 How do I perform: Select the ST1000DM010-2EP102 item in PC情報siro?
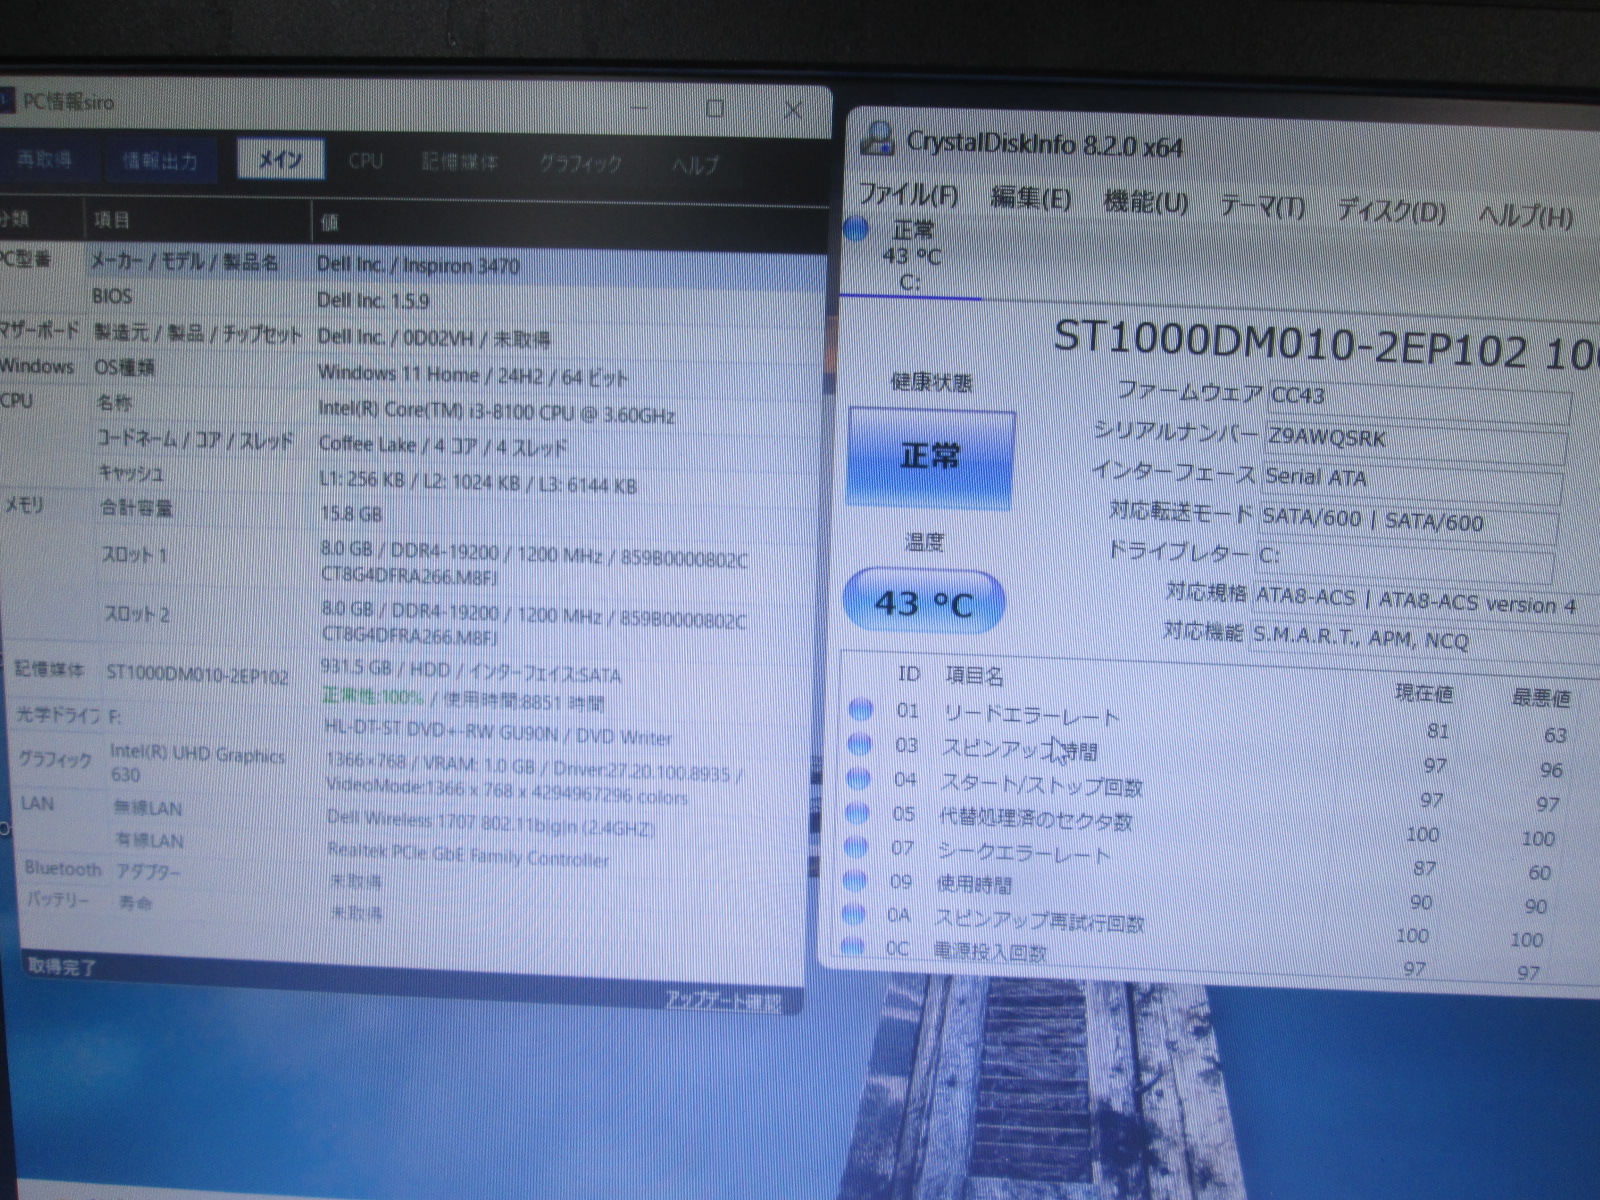[197, 674]
